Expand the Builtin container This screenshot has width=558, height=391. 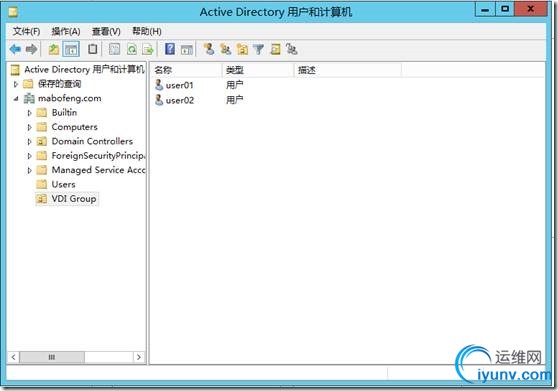click(x=30, y=113)
